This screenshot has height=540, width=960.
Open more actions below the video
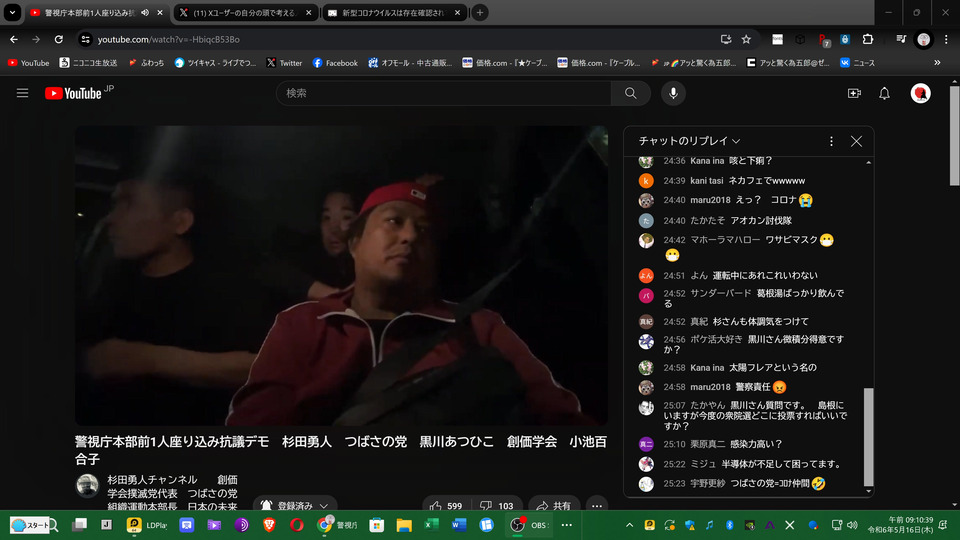597,506
